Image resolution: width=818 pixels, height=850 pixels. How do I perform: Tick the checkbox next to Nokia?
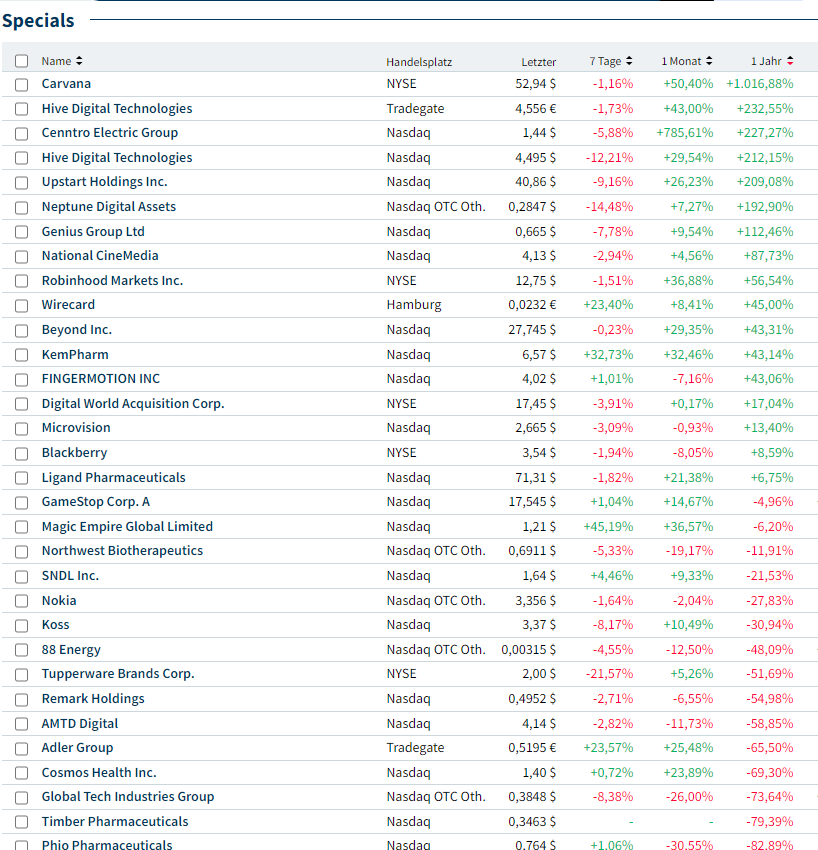(22, 601)
